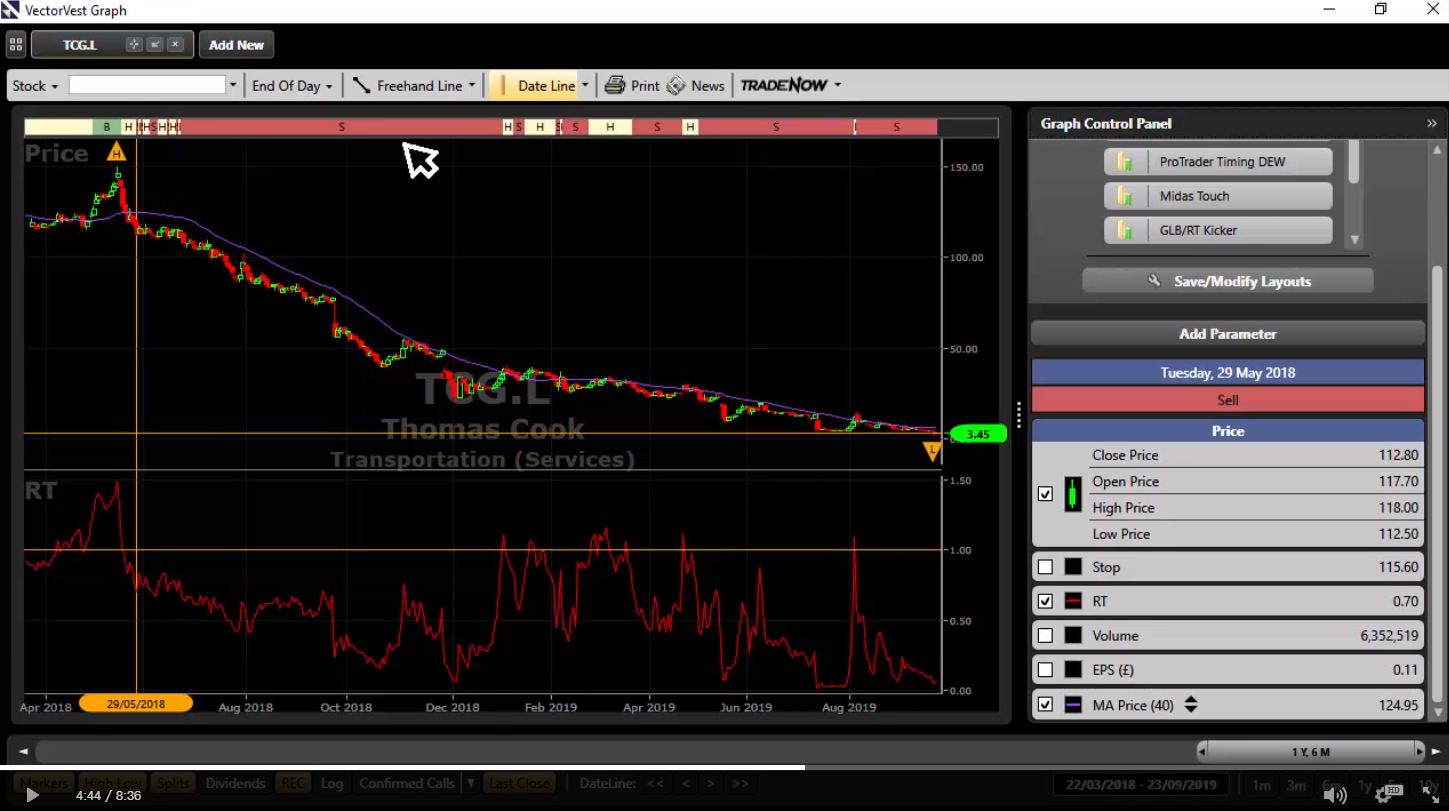1449x811 pixels.
Task: Click the TradeNow logo
Action: tap(784, 85)
